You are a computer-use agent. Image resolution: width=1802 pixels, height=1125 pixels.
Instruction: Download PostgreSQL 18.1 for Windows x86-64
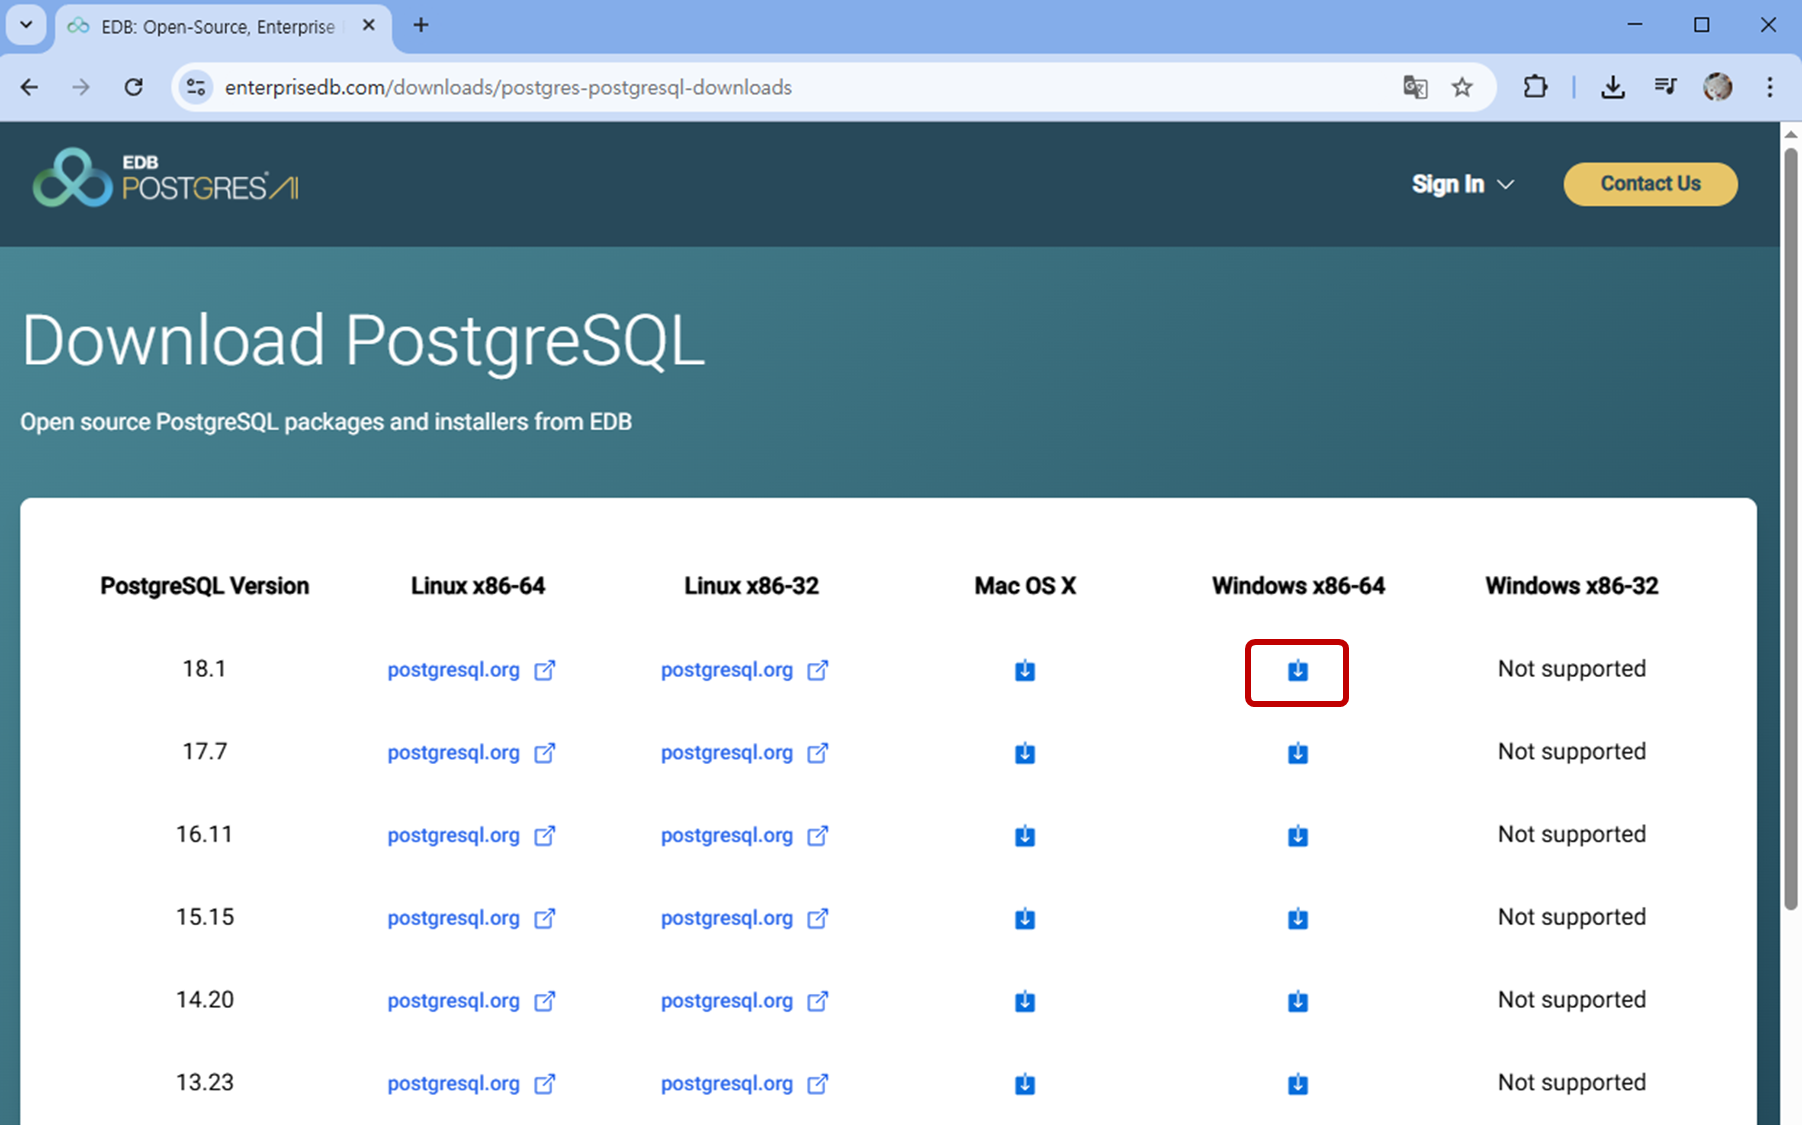1297,671
